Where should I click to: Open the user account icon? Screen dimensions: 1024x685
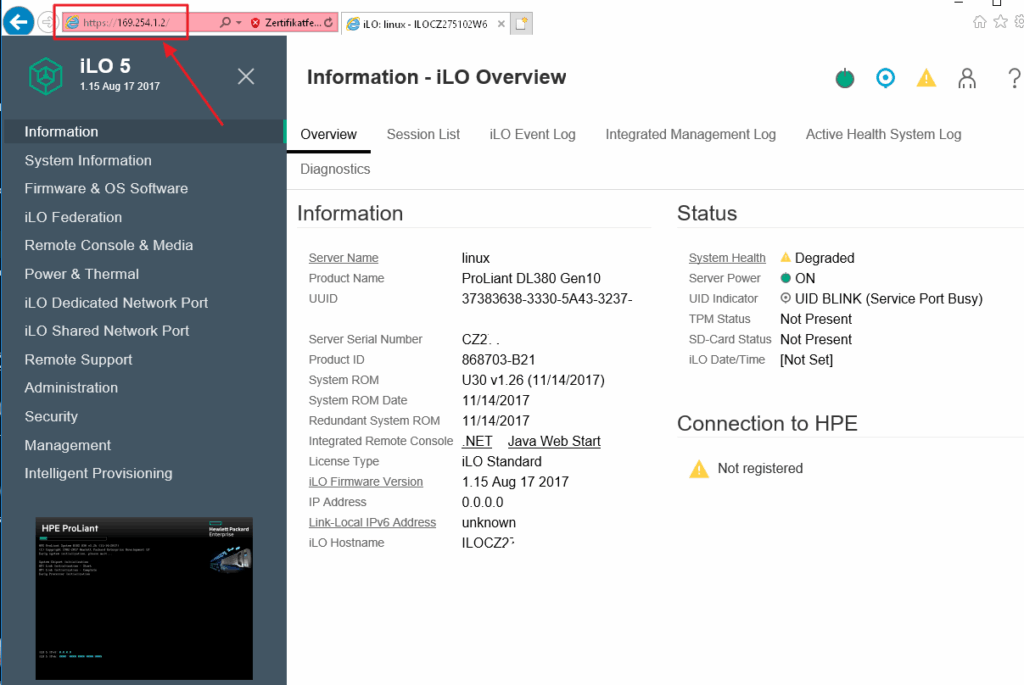click(967, 78)
